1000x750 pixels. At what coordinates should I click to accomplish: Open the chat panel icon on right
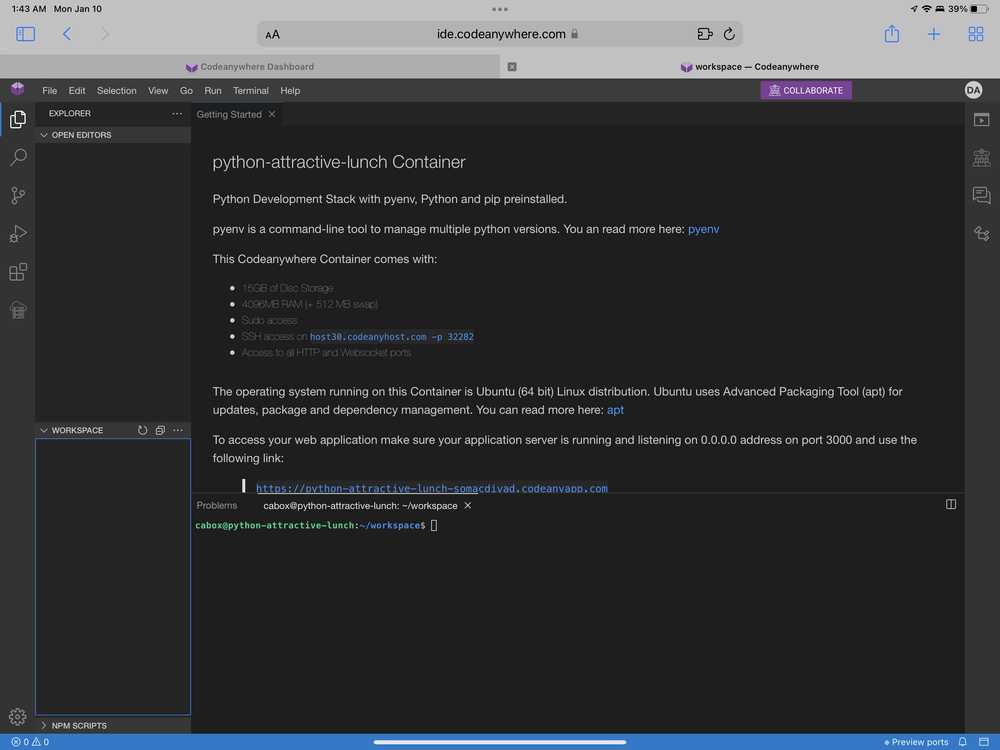pos(982,195)
